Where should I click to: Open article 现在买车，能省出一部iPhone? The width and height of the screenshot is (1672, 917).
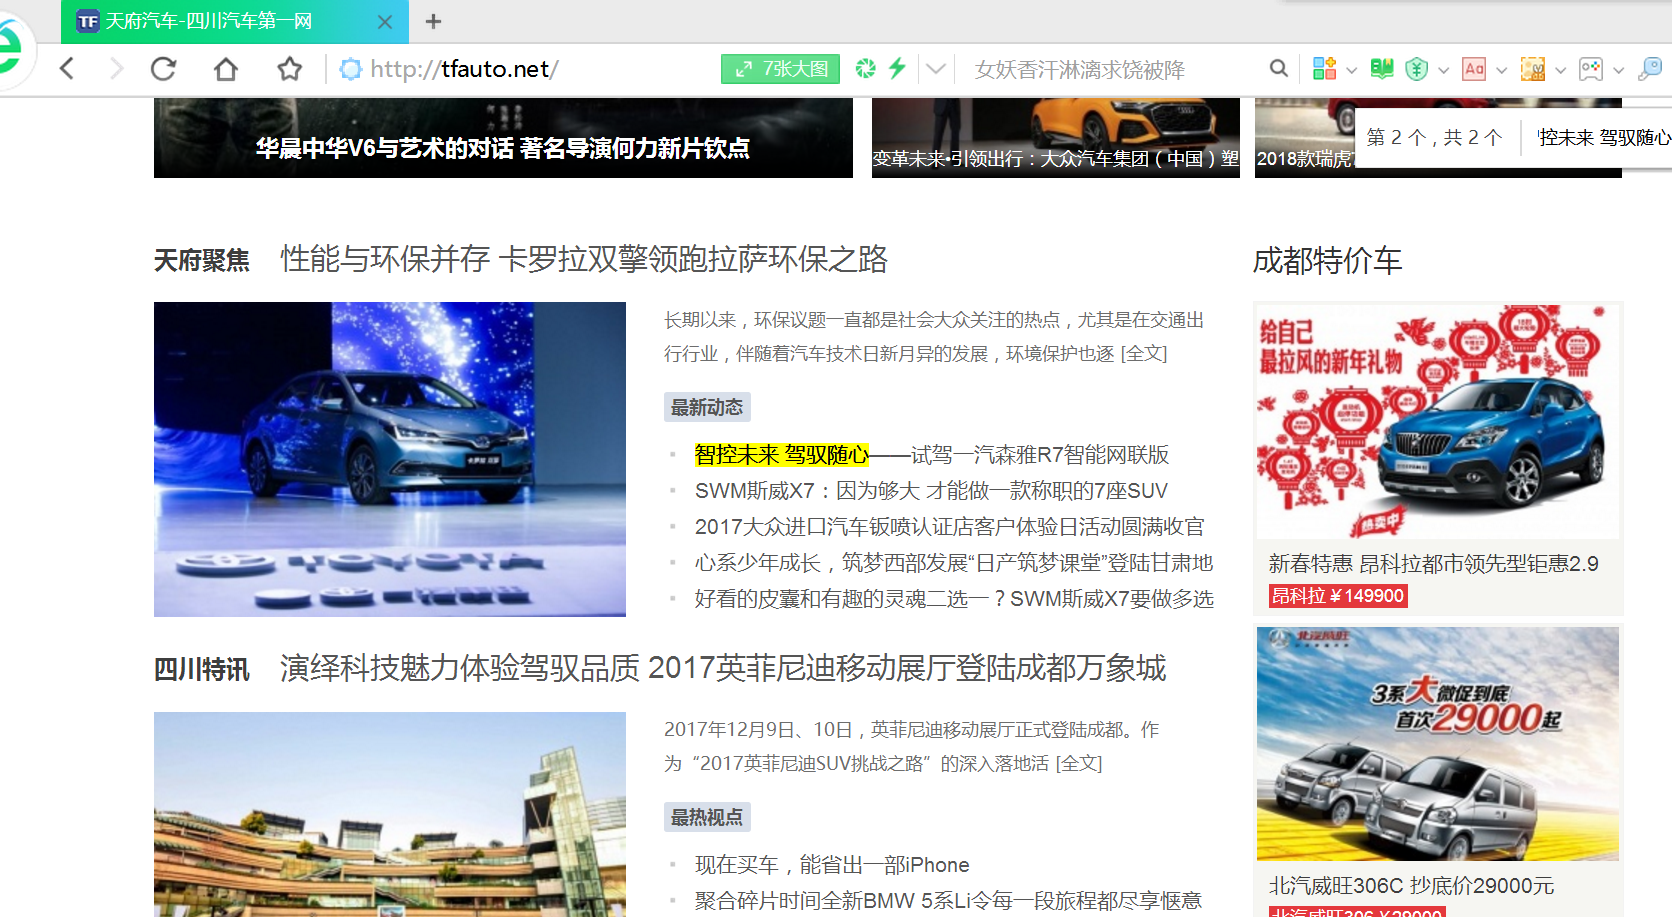point(832,865)
